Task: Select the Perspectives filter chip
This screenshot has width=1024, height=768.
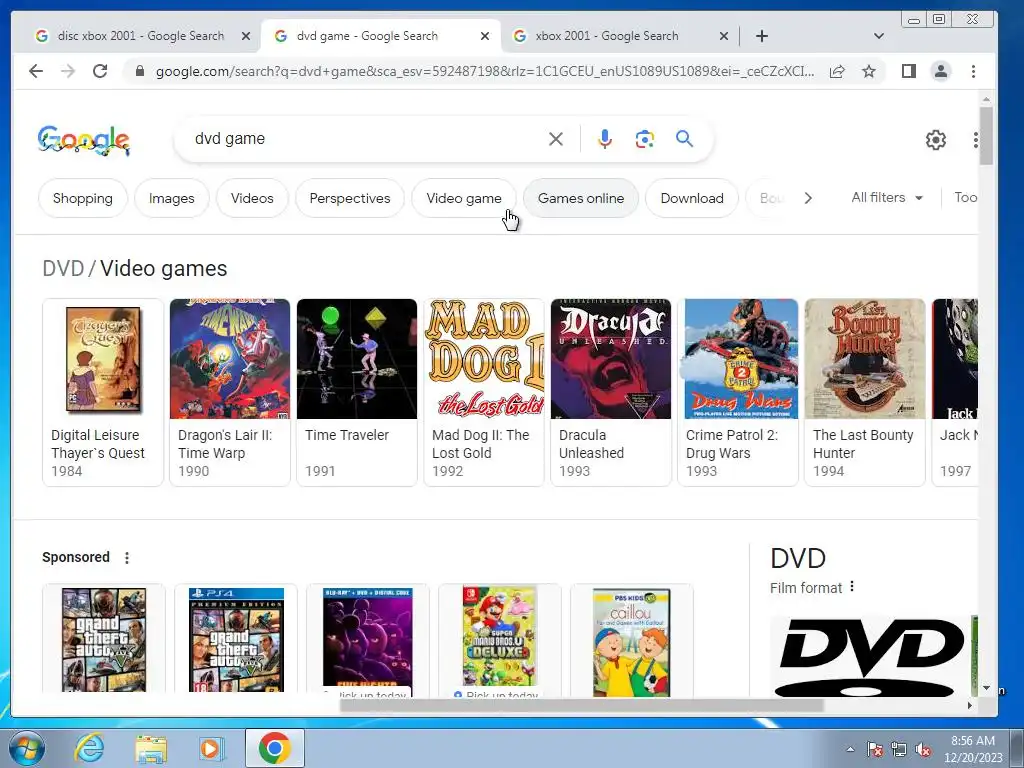Action: coord(350,198)
